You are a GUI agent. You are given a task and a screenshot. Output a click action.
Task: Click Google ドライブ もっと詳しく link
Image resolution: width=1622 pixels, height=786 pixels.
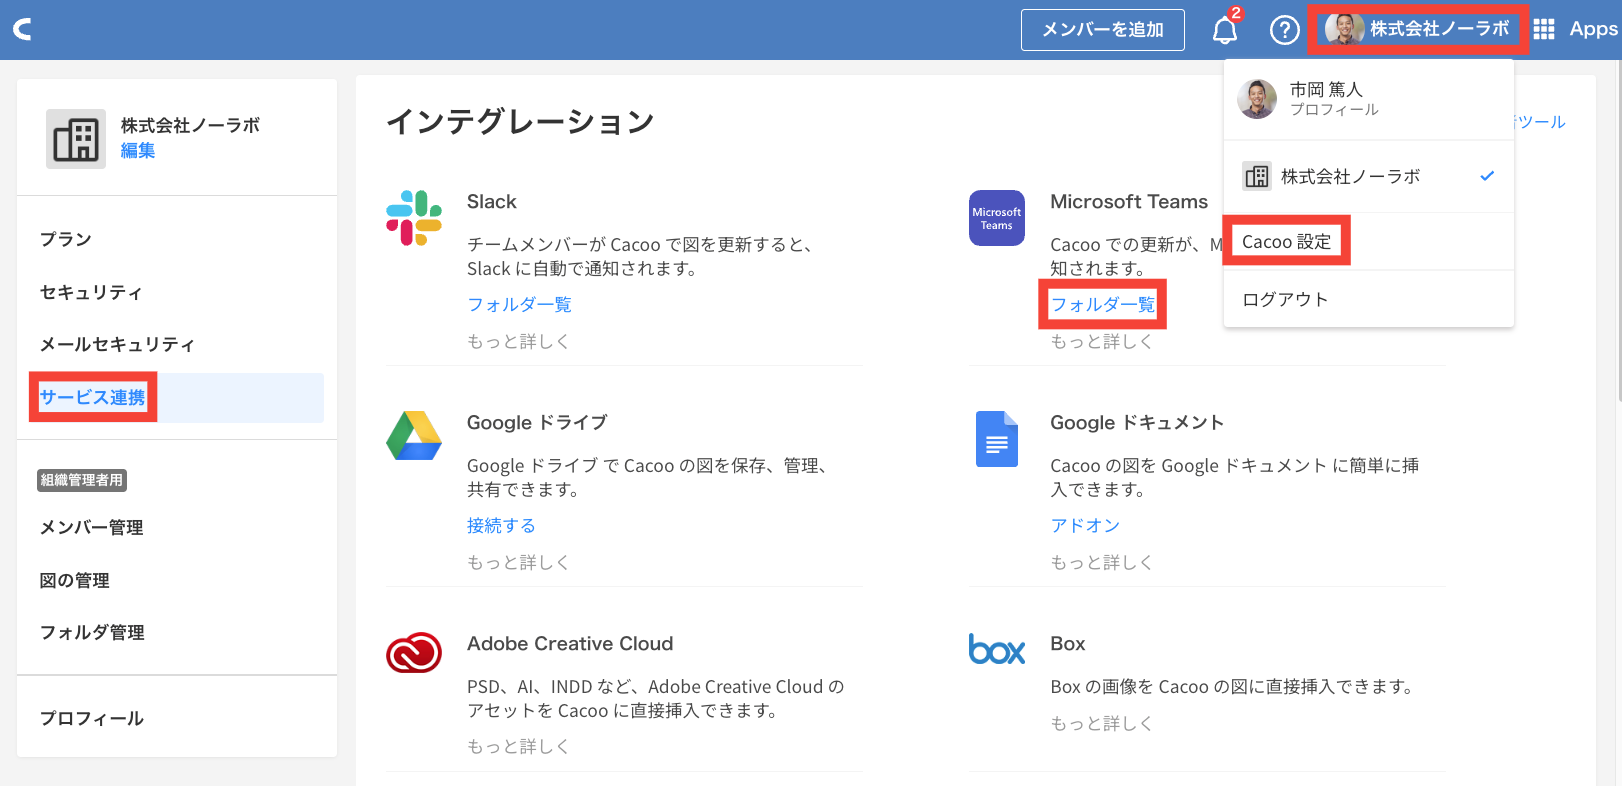pos(518,562)
